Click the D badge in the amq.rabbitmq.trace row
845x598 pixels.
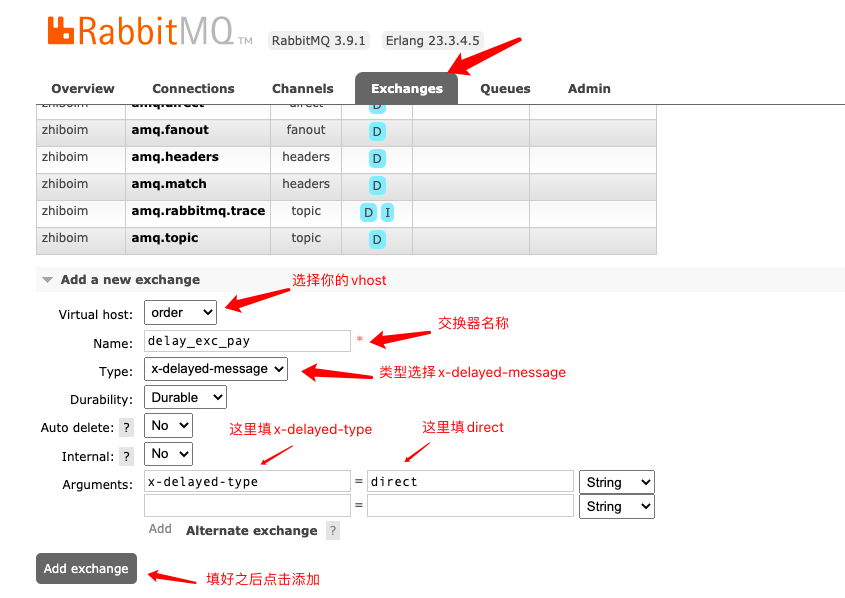[368, 212]
